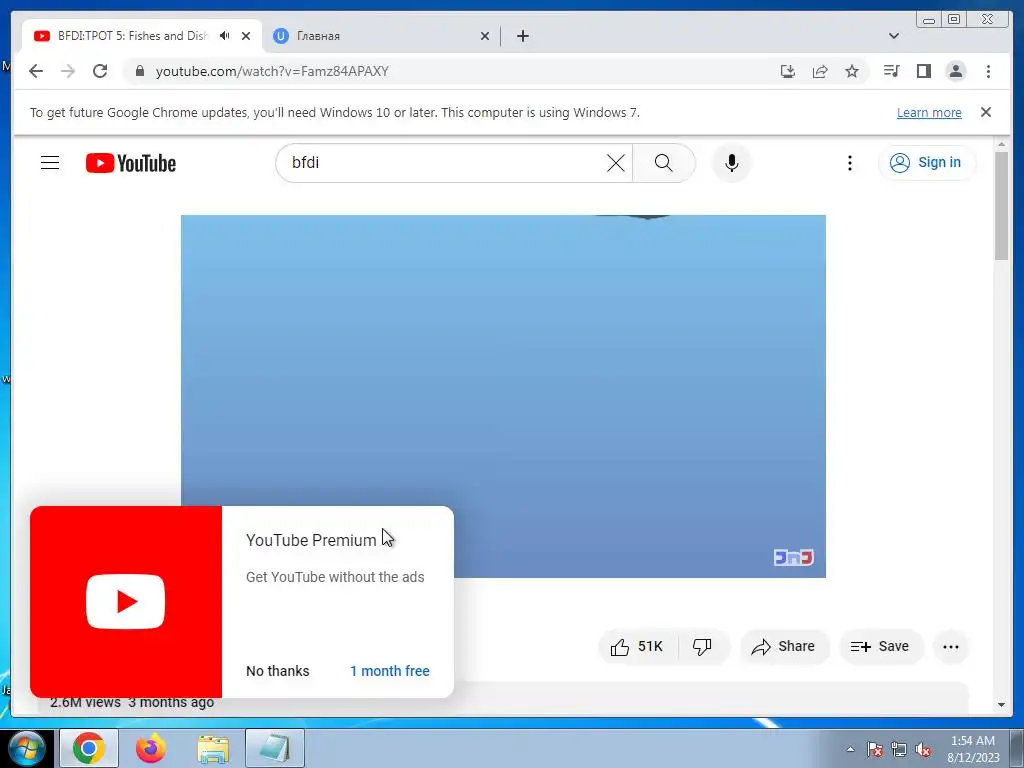Open the Chrome three-dot menu
Screen dimensions: 1024x768
[x=988, y=71]
